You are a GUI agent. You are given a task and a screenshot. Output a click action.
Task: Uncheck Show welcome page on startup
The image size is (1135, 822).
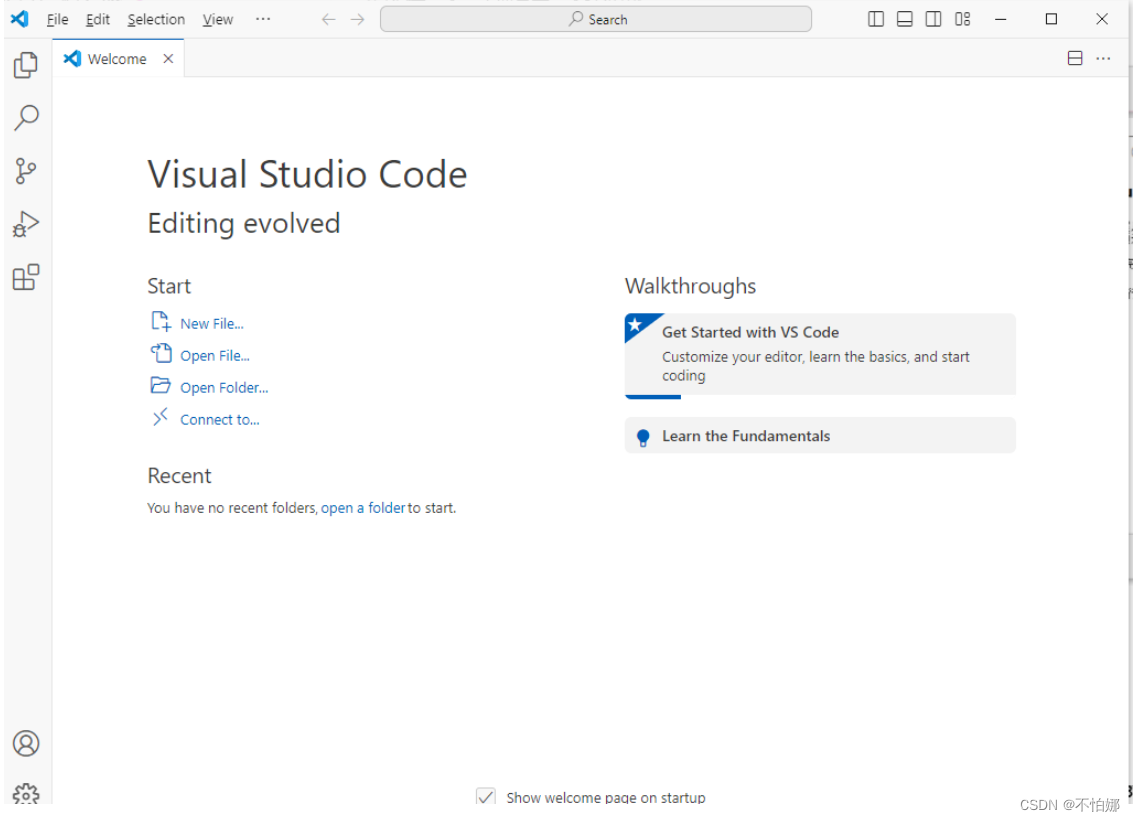[x=486, y=796]
